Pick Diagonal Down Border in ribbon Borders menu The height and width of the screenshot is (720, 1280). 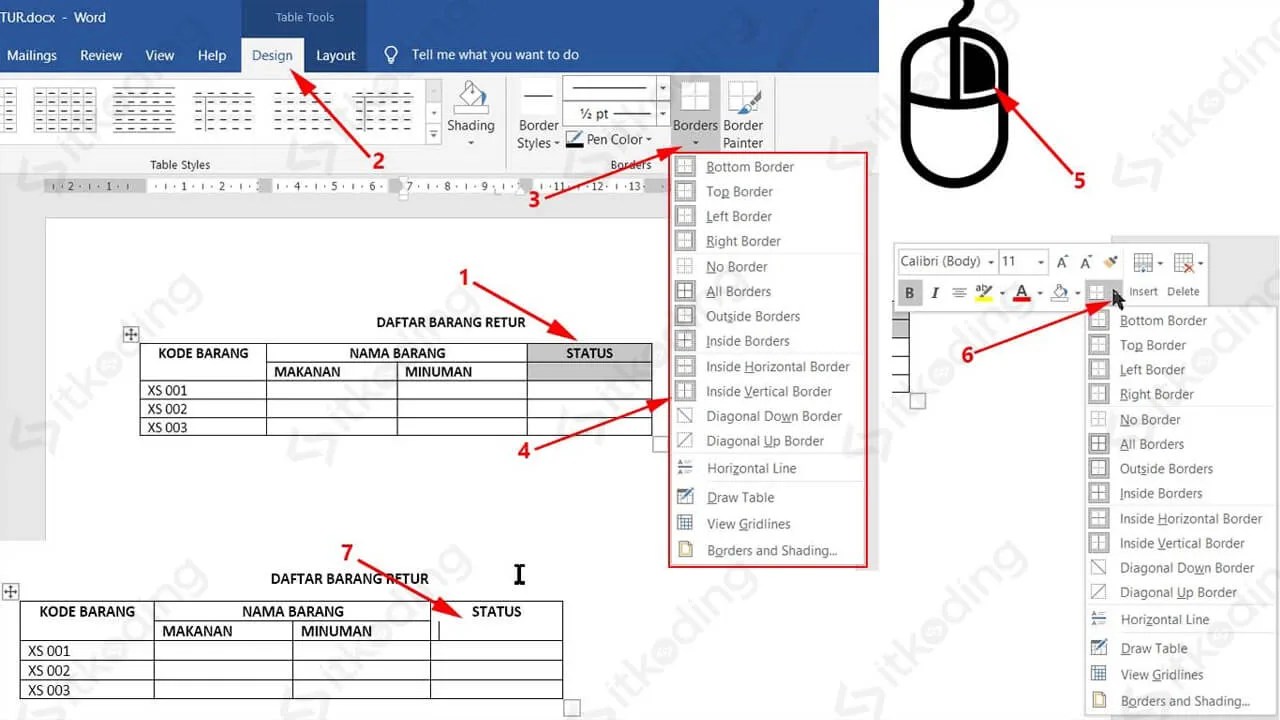pos(767,416)
